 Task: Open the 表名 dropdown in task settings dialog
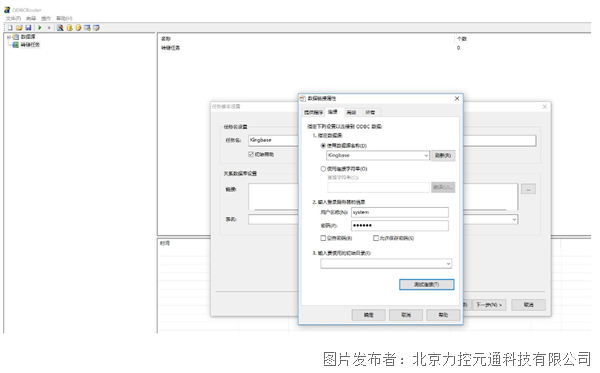pyautogui.click(x=514, y=219)
